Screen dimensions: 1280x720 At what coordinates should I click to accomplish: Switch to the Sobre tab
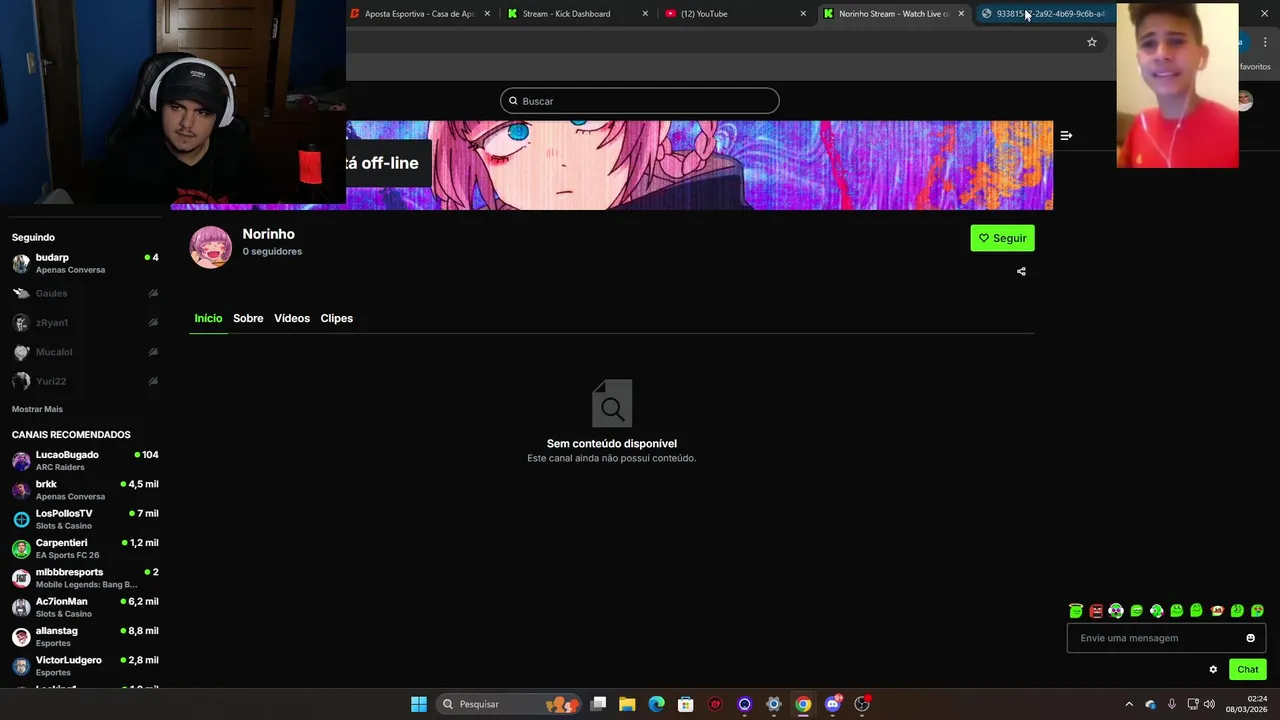(x=248, y=318)
